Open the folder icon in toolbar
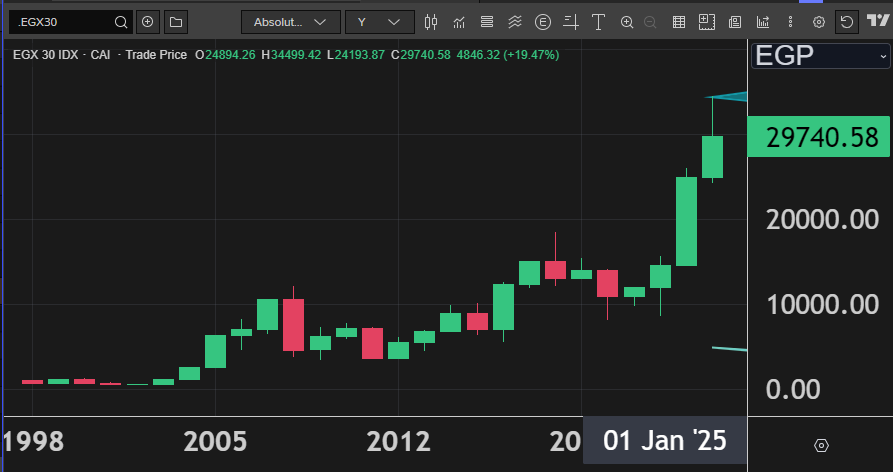Viewport: 893px width, 472px height. point(175,22)
